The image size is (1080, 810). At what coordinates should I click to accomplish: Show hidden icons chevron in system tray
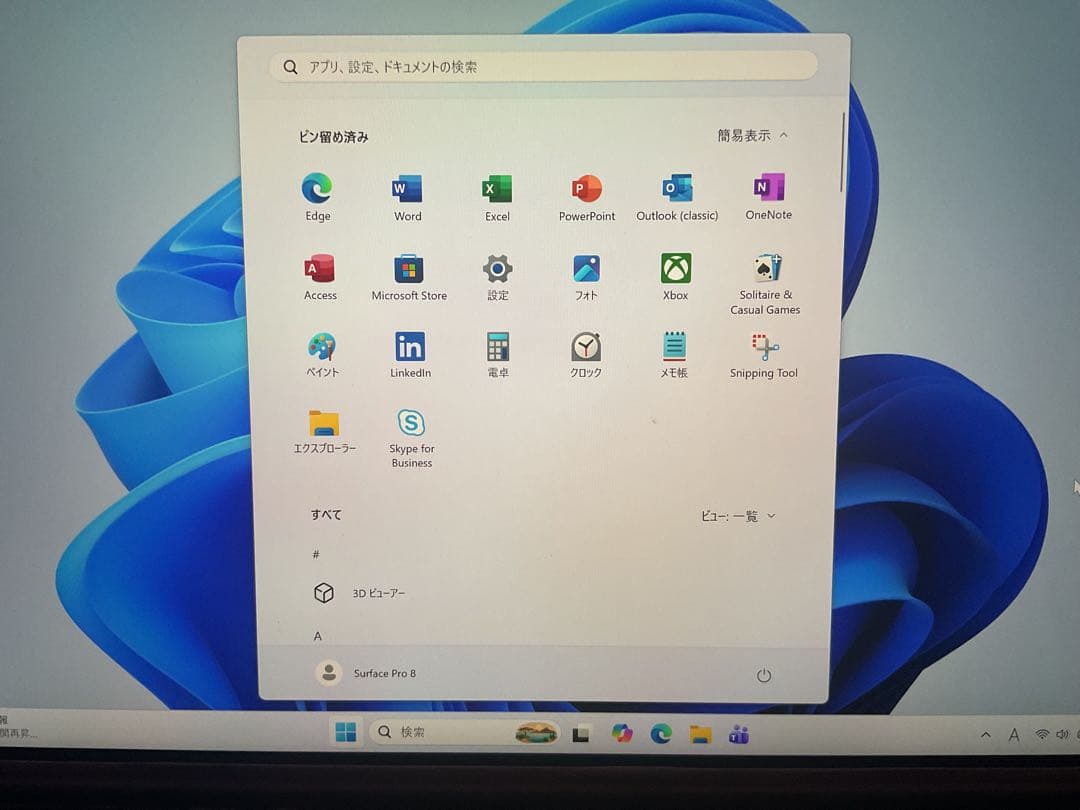(x=986, y=735)
